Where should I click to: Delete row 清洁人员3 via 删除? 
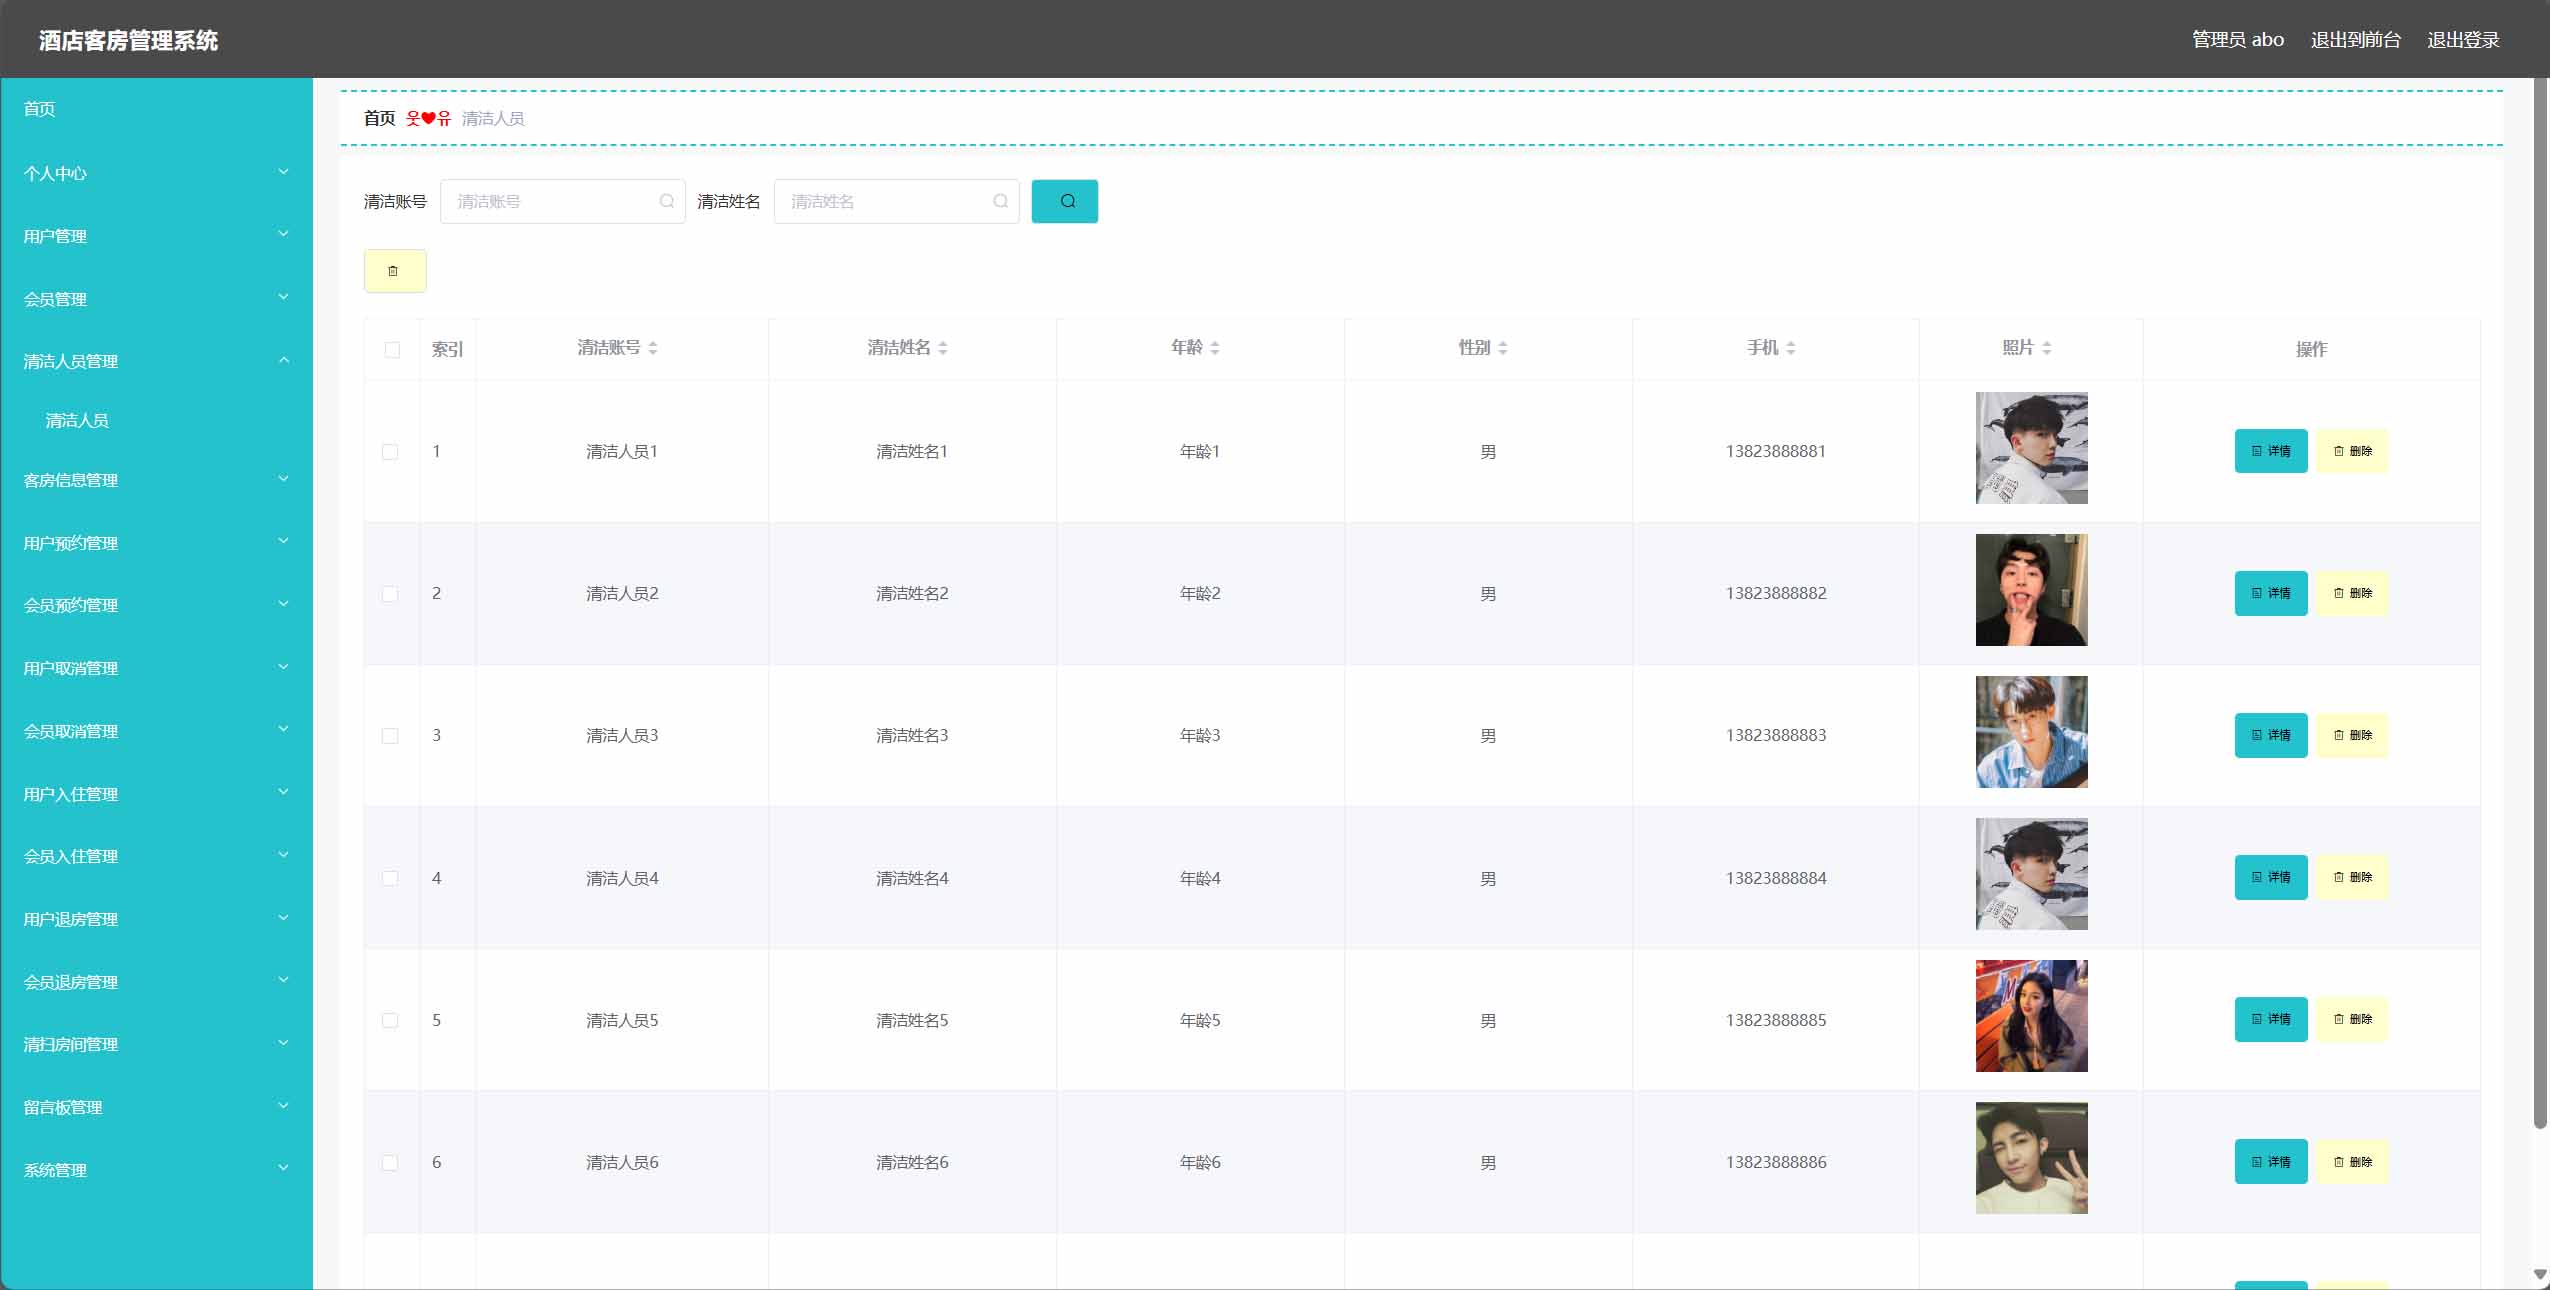coord(2352,735)
